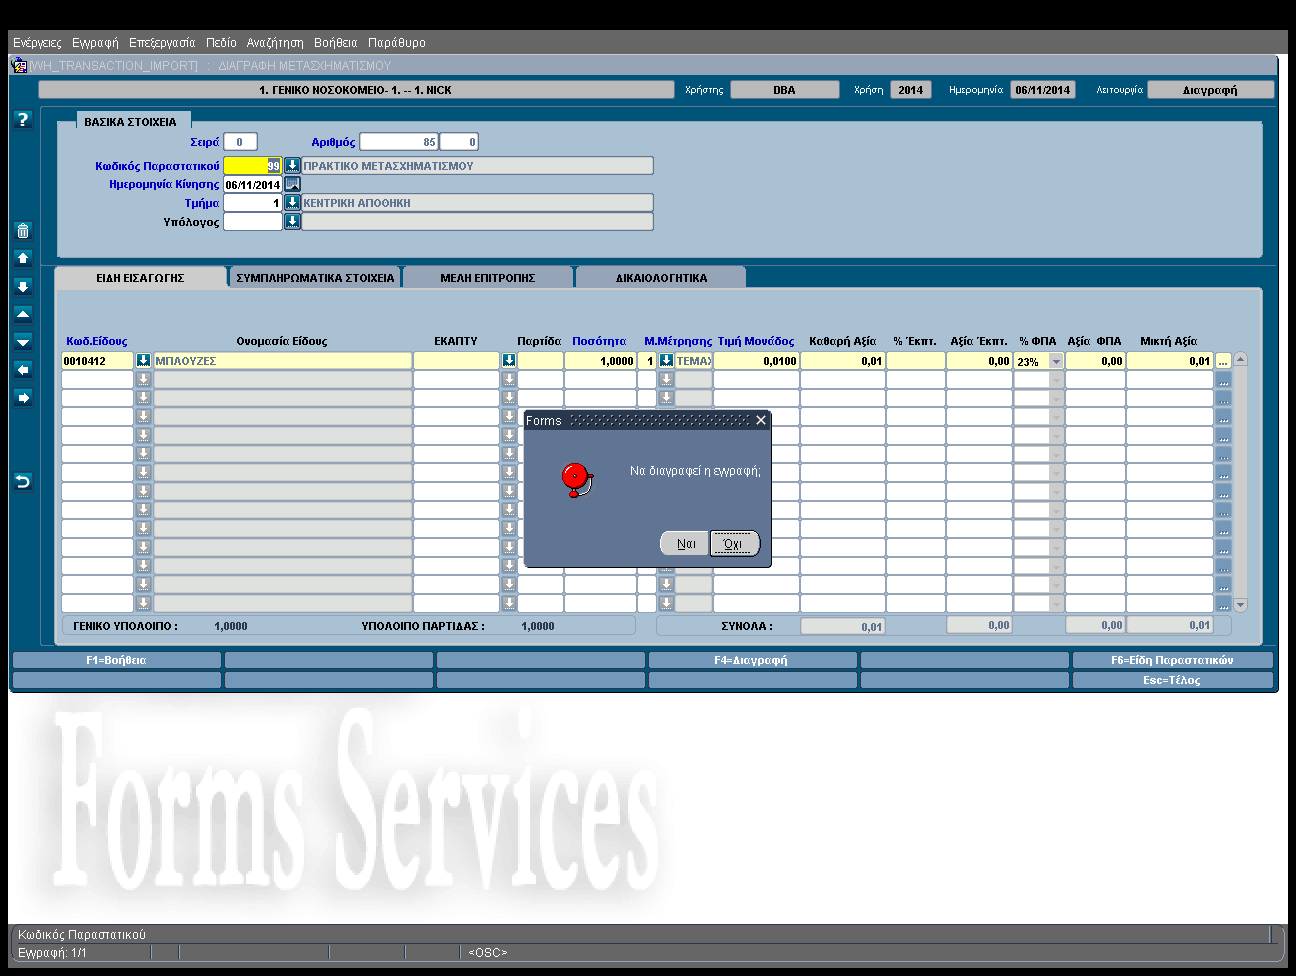
Task: Click the Εγγραφή: 1/1 status text
Action: 53,953
